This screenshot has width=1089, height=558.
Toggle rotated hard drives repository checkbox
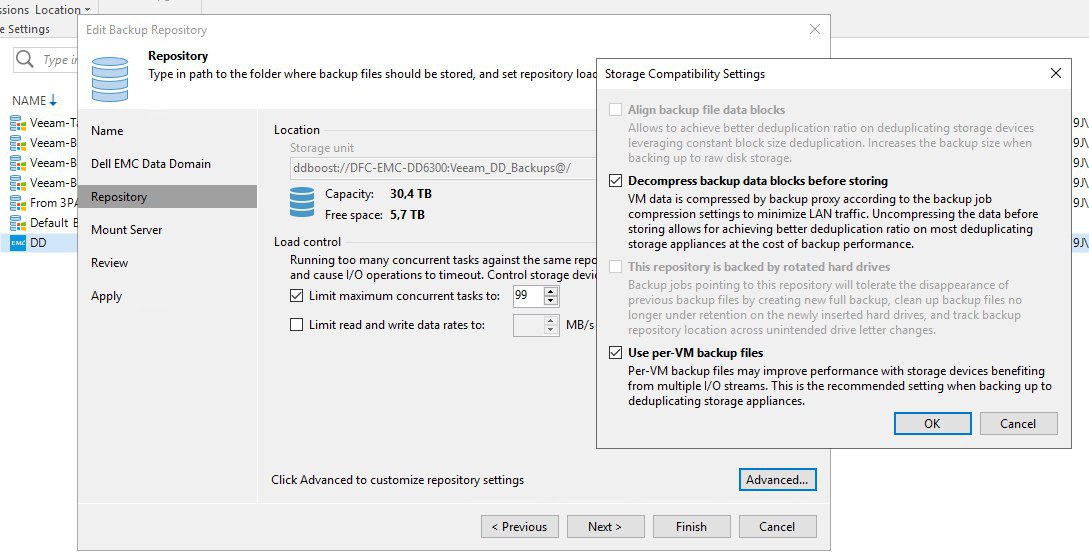pyautogui.click(x=615, y=267)
